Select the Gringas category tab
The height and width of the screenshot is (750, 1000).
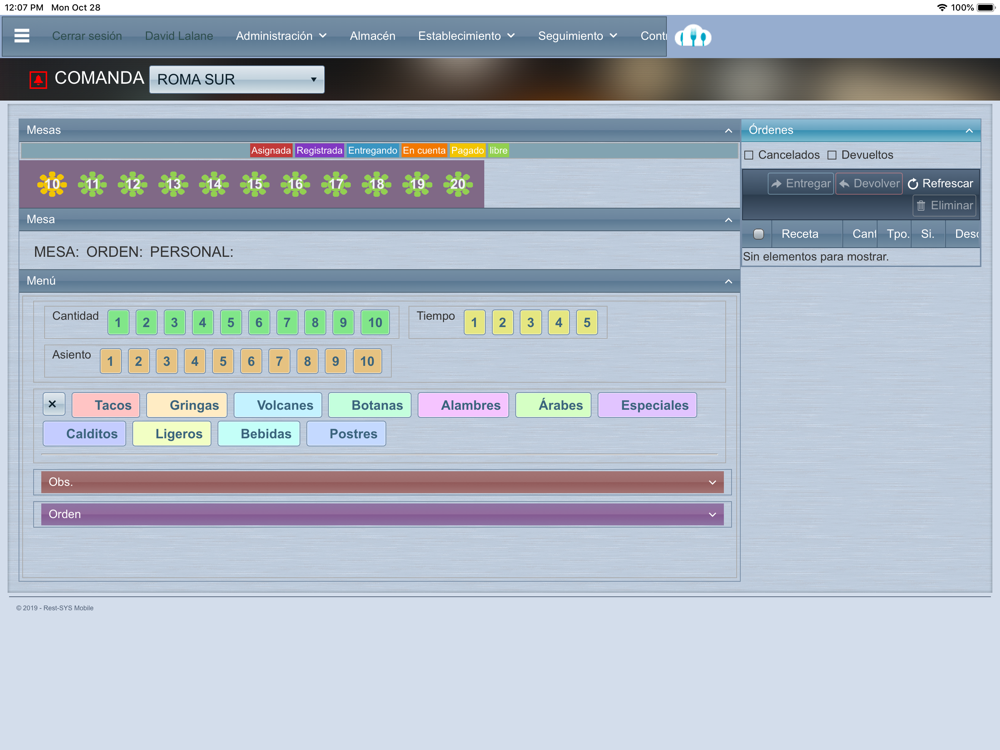(x=187, y=406)
